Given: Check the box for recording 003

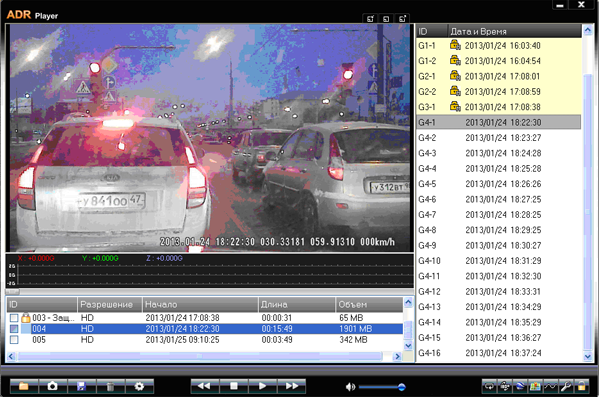Looking at the screenshot, I should click(14, 318).
